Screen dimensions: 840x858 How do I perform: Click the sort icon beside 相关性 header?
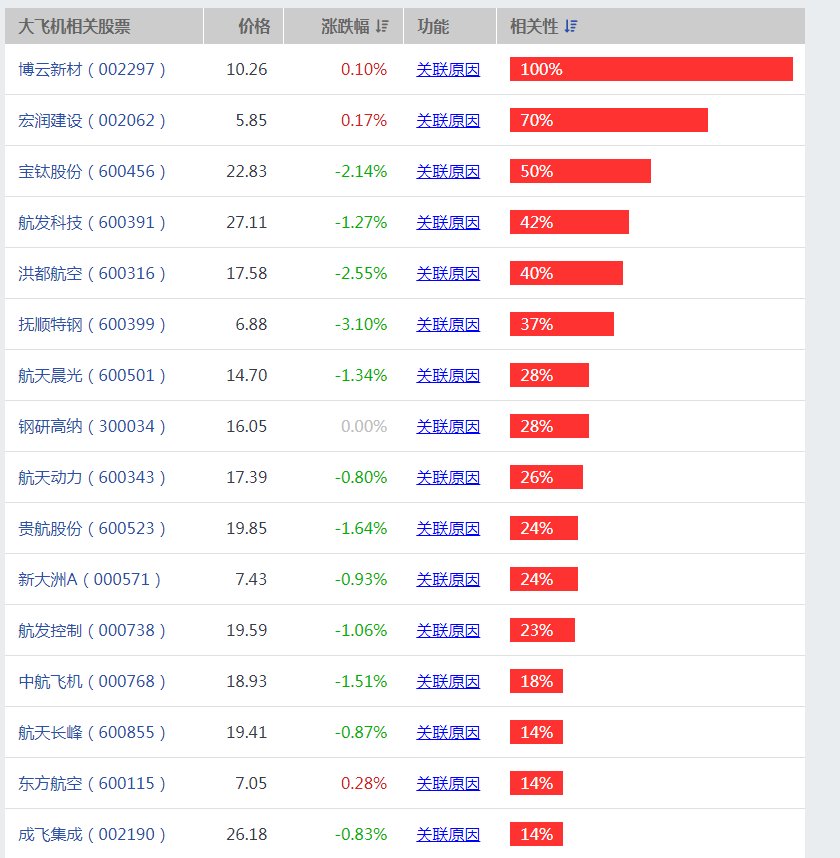570,26
